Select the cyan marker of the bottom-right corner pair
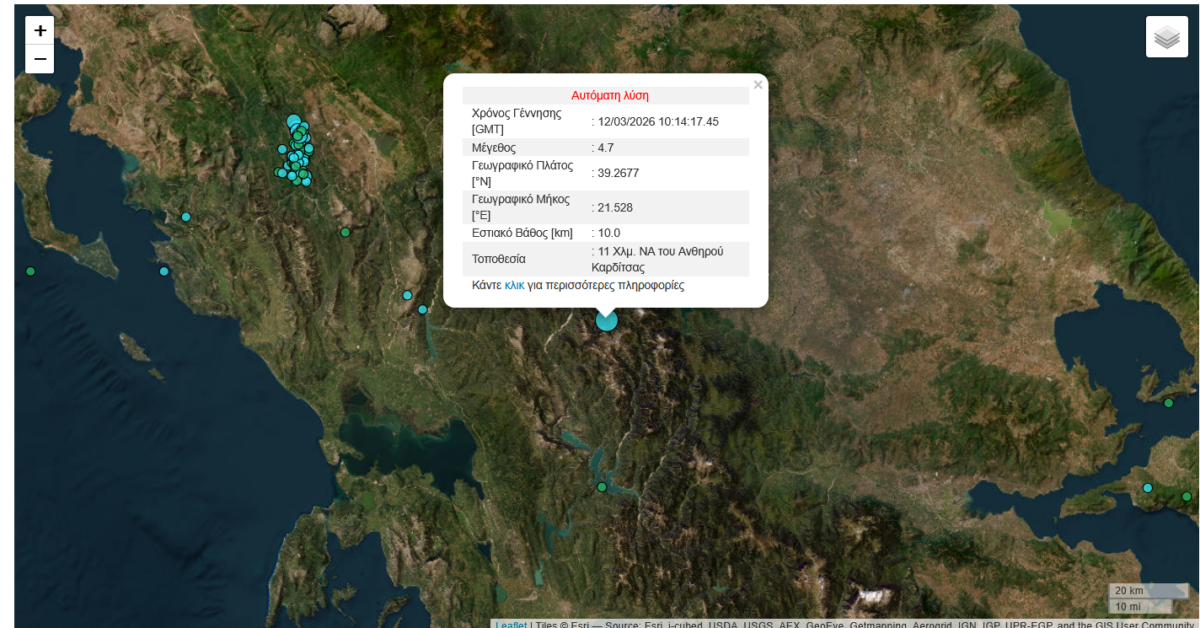1200x628 pixels. click(1148, 488)
